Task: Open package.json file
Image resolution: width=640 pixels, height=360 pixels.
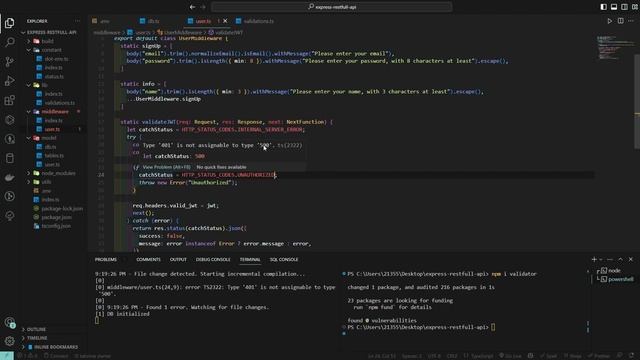Action: point(56,217)
